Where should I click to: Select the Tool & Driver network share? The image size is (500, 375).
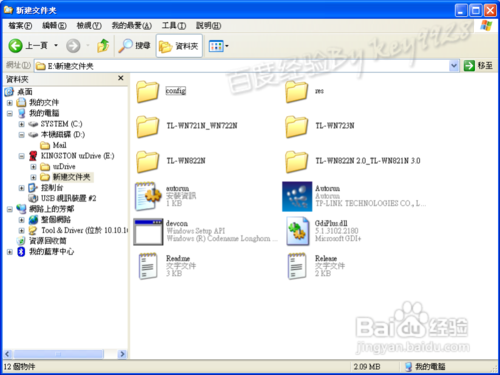pos(84,230)
